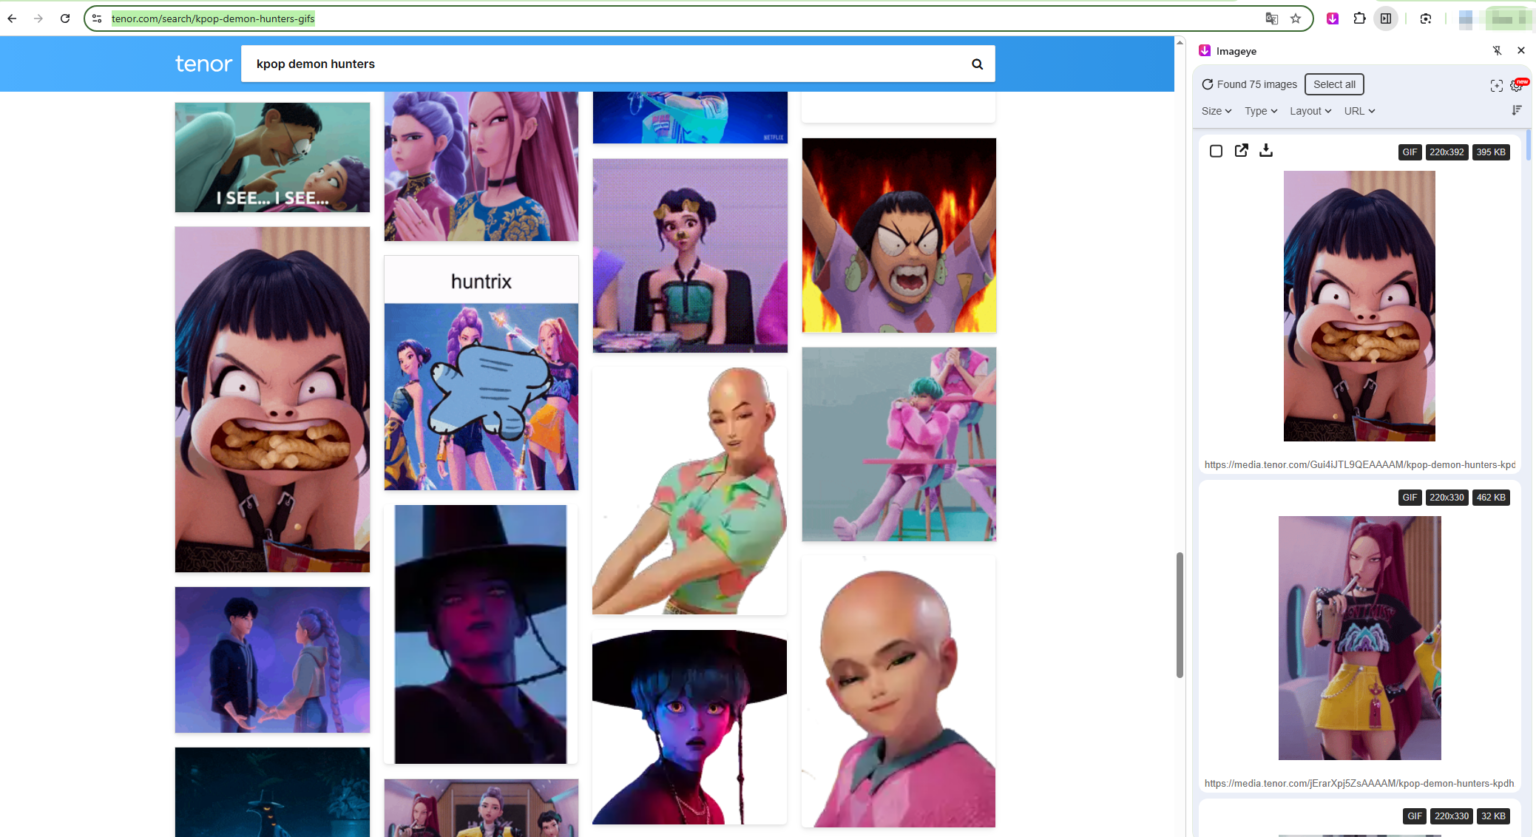The width and height of the screenshot is (1536, 837).
Task: Click the Imageye extension icon in the toolbar
Action: tap(1332, 18)
